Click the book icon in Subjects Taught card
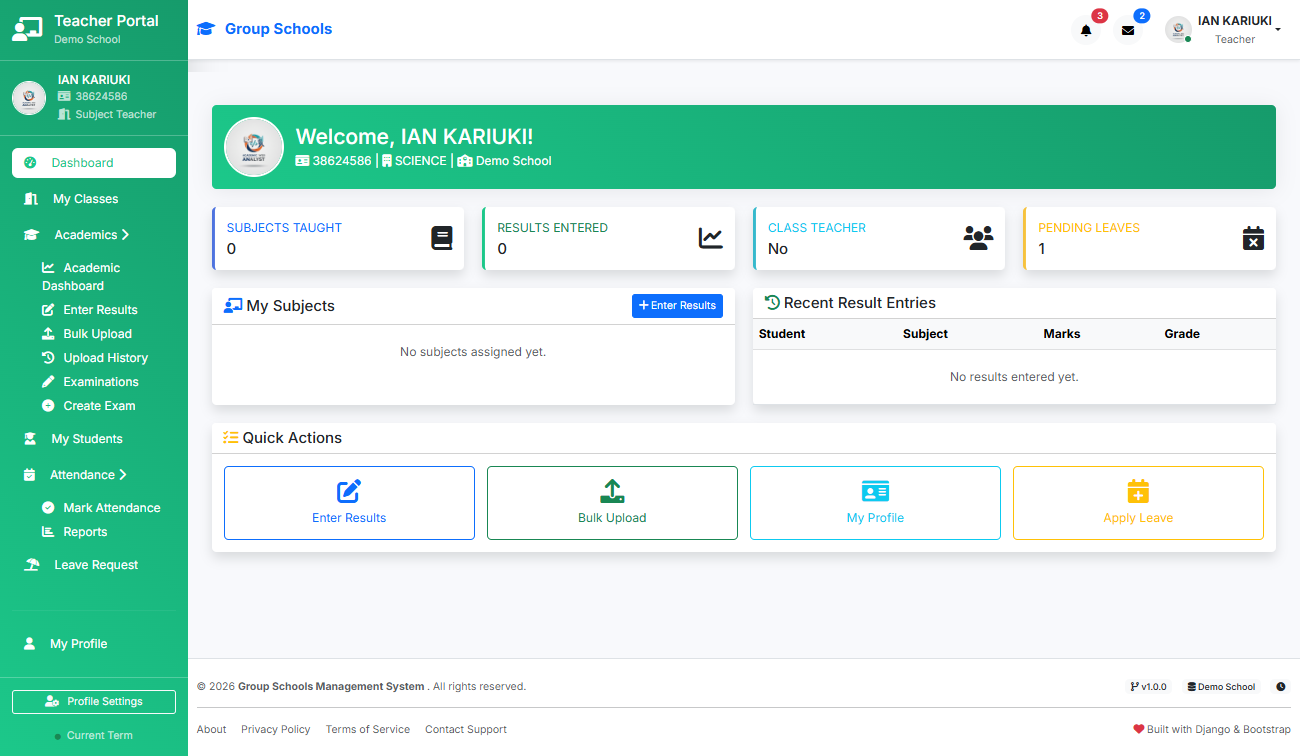Image resolution: width=1300 pixels, height=756 pixels. point(442,238)
